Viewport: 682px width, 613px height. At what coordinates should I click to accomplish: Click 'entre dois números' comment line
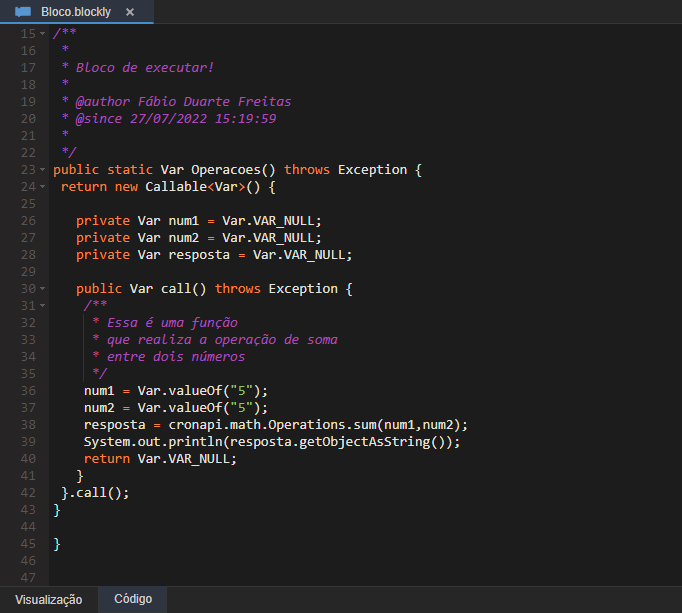click(176, 356)
